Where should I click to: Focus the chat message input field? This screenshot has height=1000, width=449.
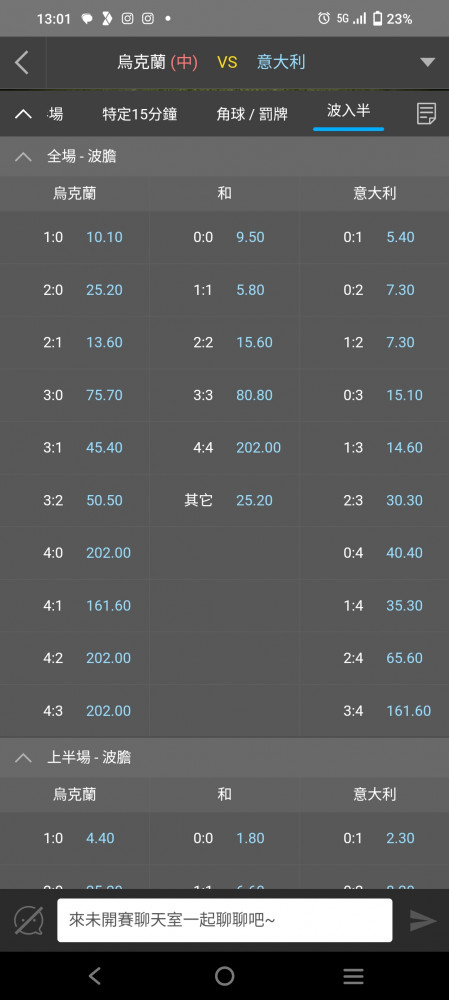click(224, 920)
